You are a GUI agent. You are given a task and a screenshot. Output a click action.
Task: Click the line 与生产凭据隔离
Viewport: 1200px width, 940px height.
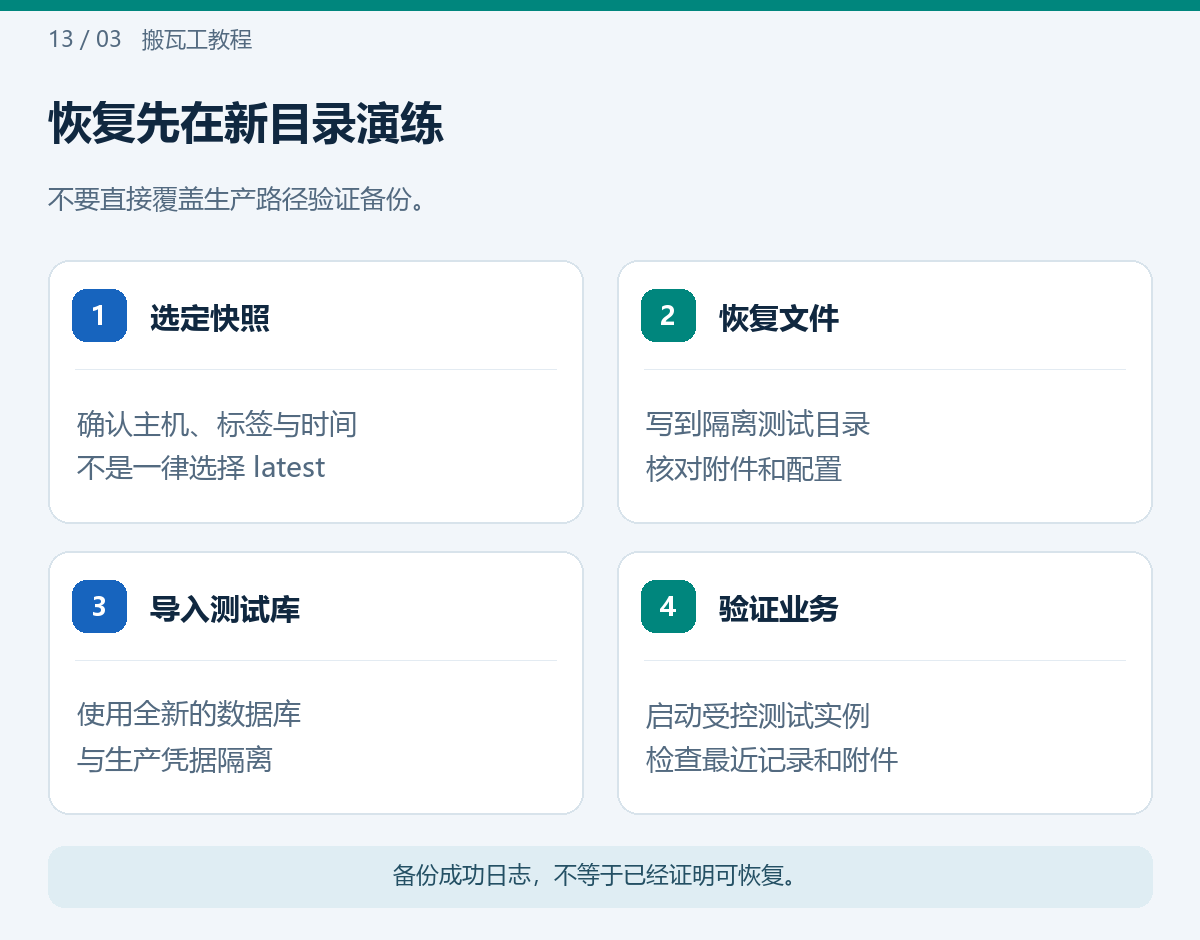coord(175,760)
